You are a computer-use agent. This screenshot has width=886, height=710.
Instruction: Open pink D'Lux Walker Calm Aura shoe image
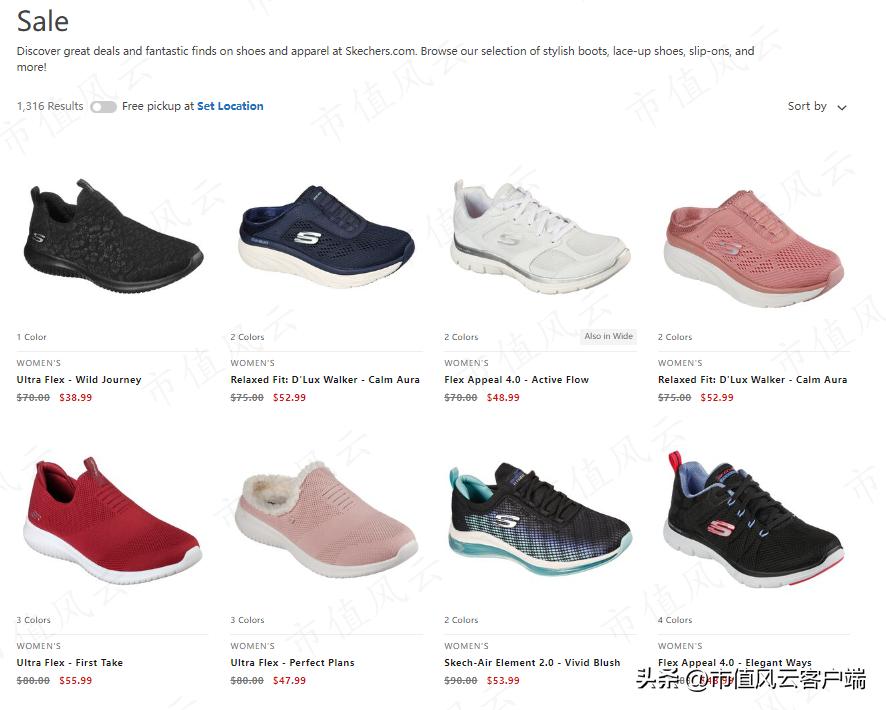point(754,249)
